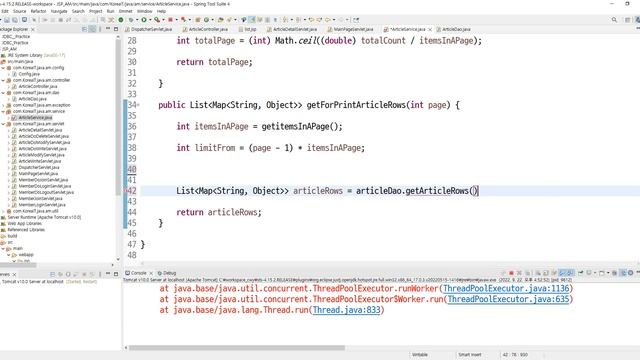The width and height of the screenshot is (640, 360).
Task: Toggle the line 34 method fold marker
Action: pos(138,105)
